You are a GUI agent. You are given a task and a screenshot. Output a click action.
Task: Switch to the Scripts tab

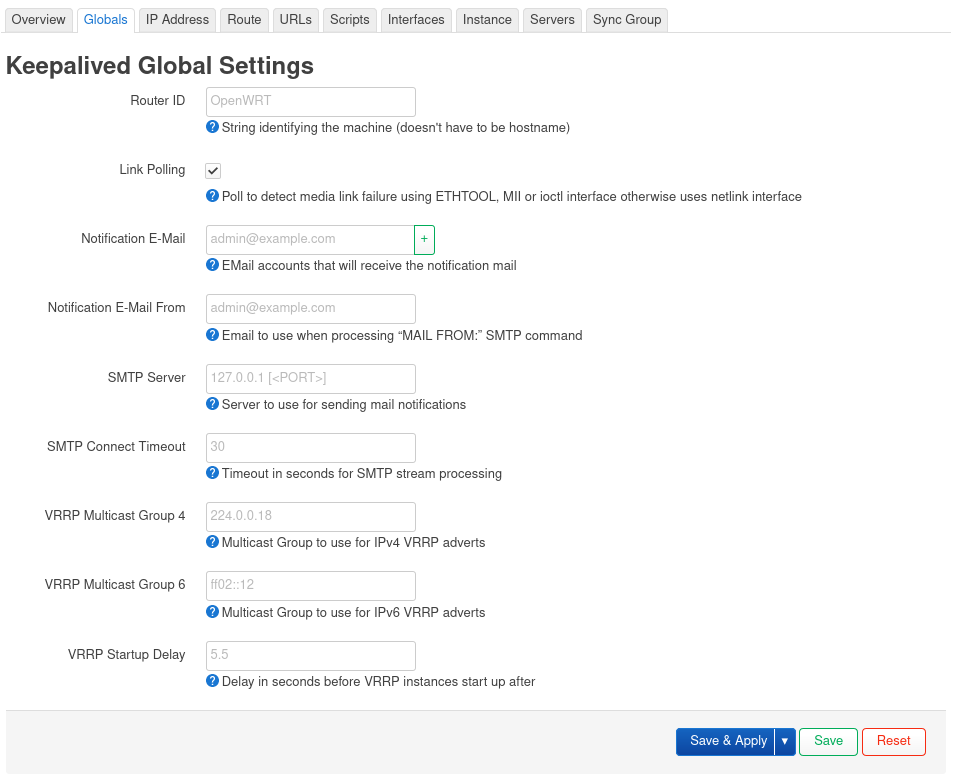350,19
